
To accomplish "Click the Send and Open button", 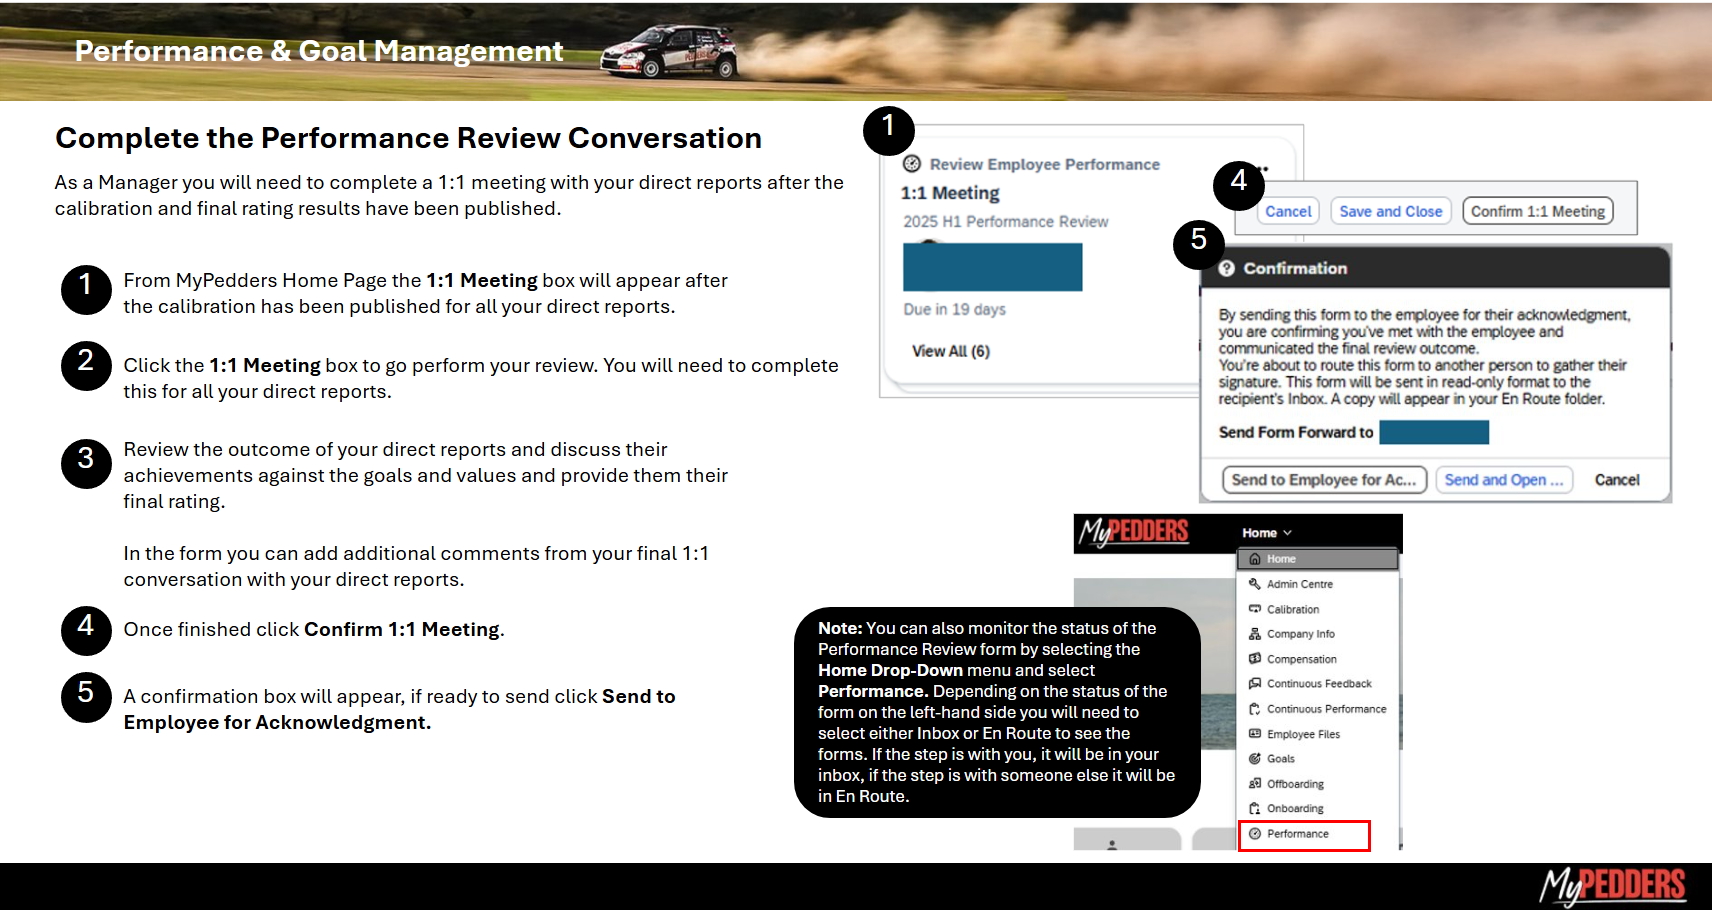I will pyautogui.click(x=1503, y=480).
